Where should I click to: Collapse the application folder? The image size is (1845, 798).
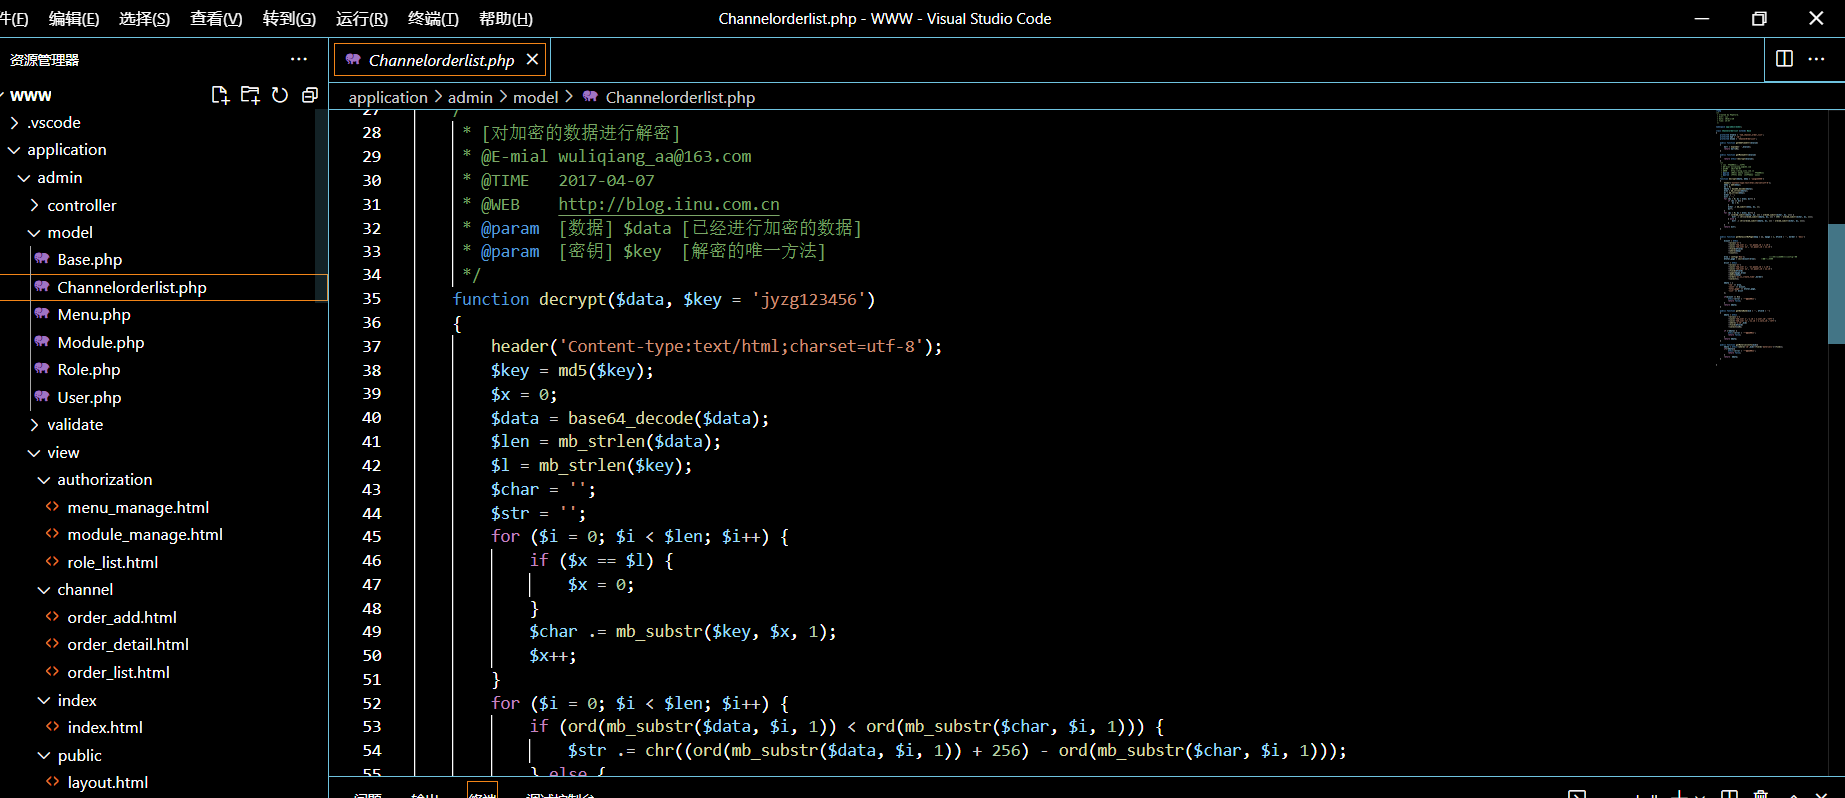click(x=66, y=149)
